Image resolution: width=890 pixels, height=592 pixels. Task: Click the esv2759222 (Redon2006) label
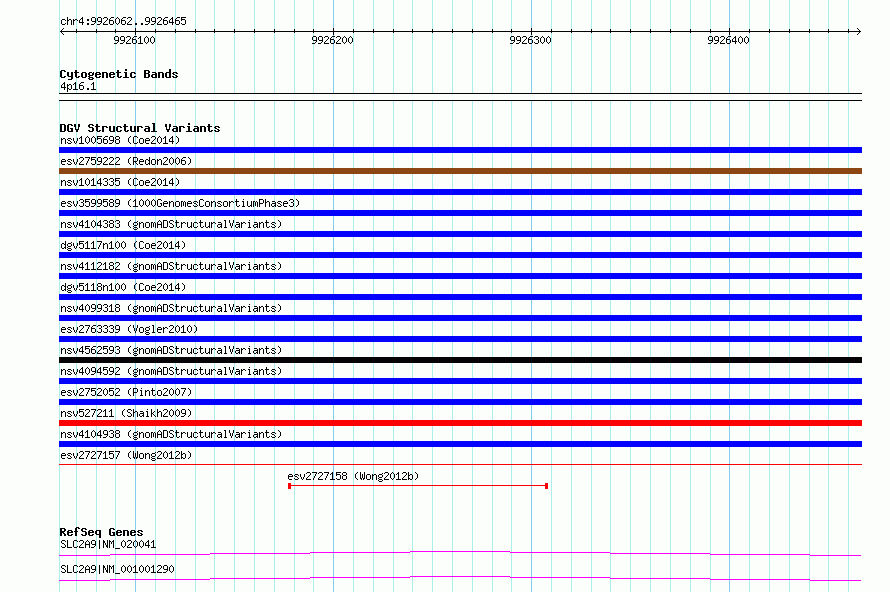coord(126,161)
